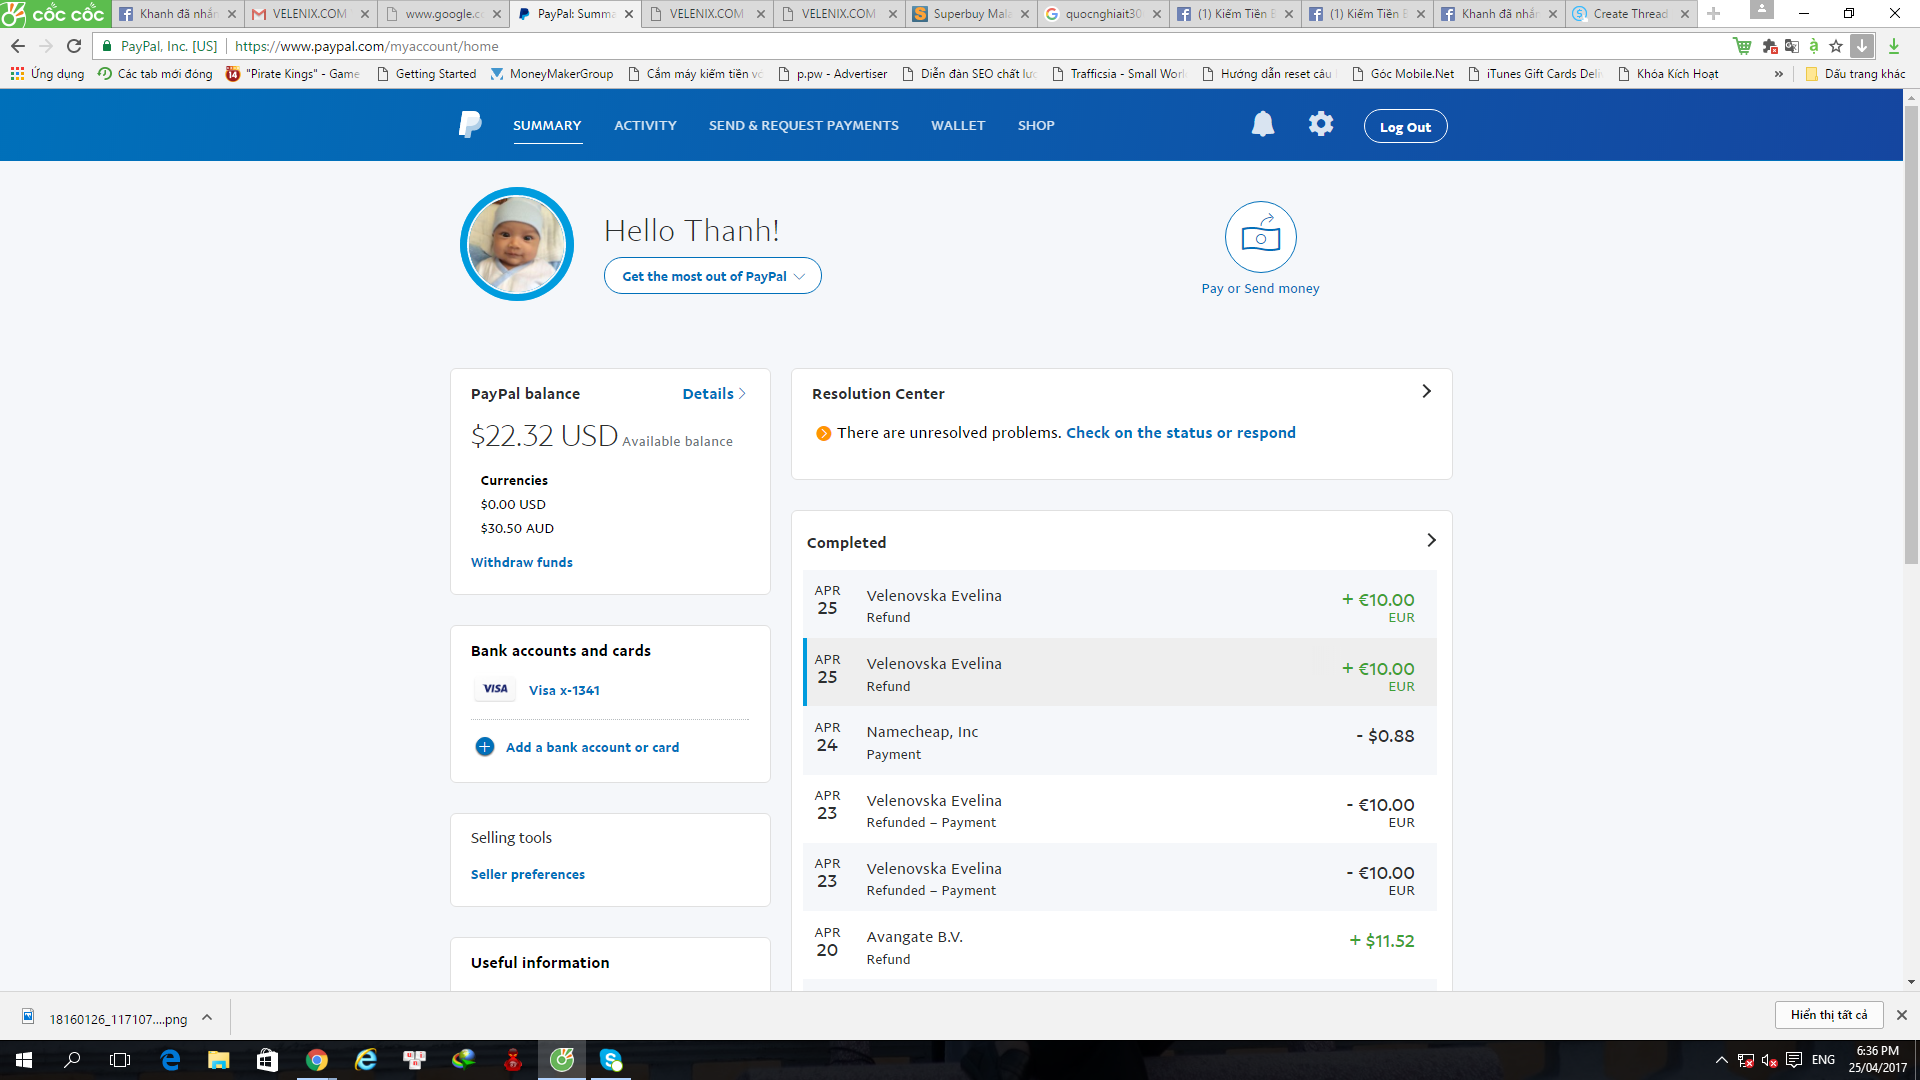Switch to the Create Thread browser tab

click(1631, 14)
